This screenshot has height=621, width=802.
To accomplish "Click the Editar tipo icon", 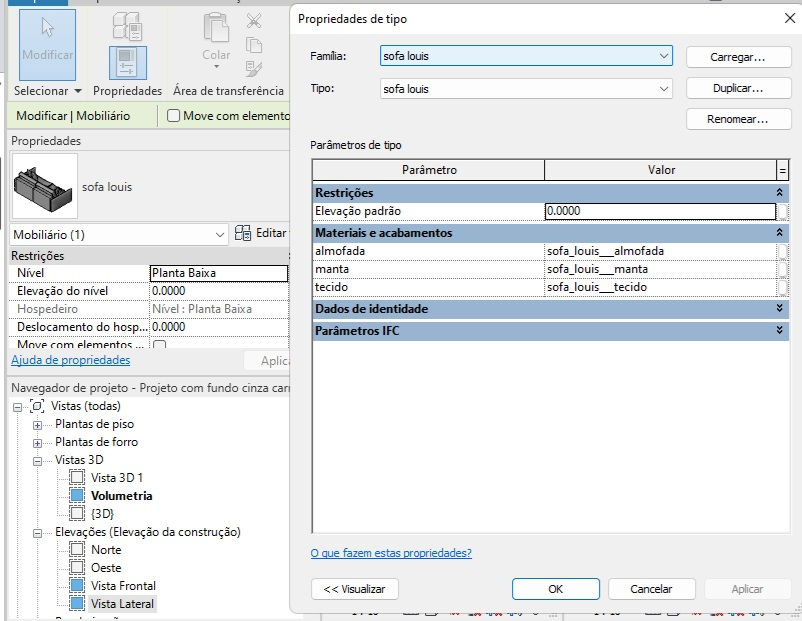I will point(243,233).
